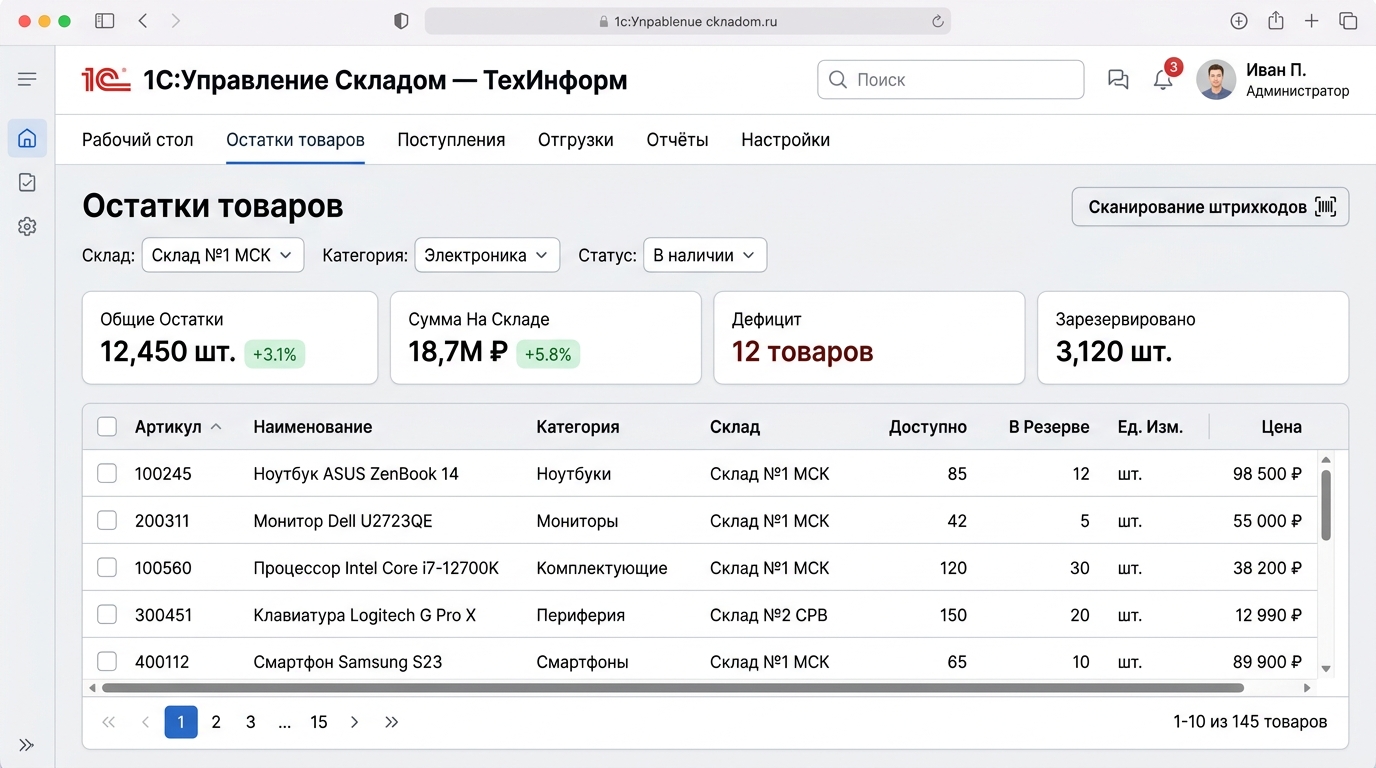Click the table horizontal scrollbar
Viewport: 1376px width, 768px height.
[x=672, y=688]
